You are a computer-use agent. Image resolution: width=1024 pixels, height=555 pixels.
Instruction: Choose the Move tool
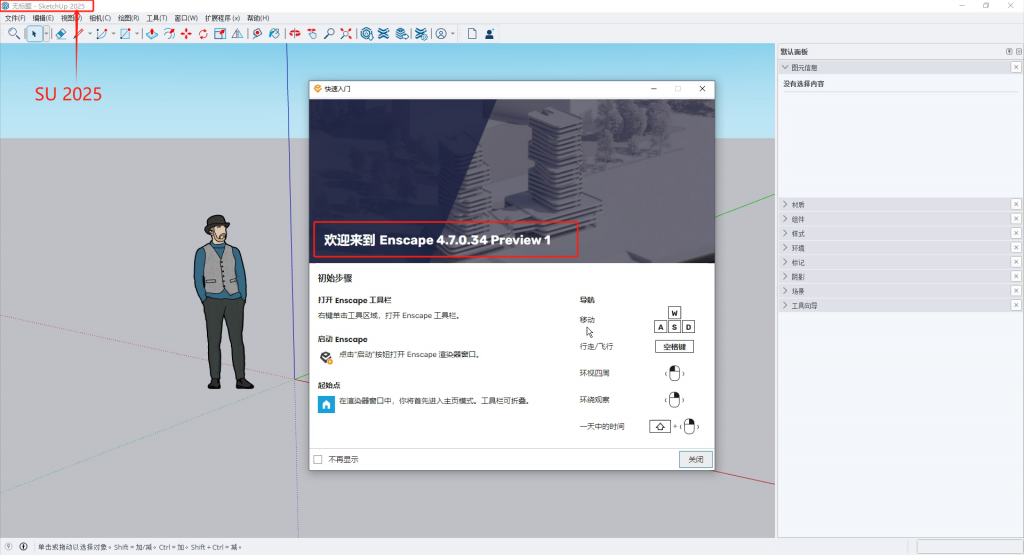(x=186, y=33)
